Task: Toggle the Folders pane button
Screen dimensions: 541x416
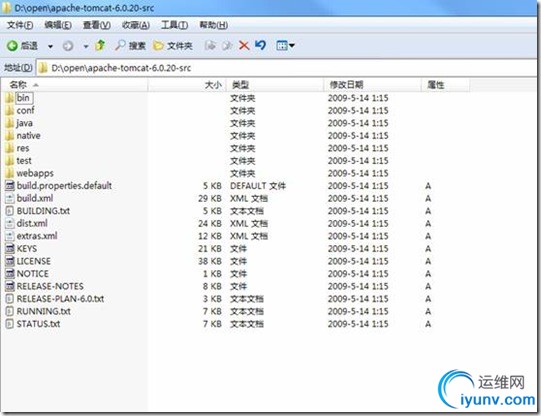Action: pos(173,46)
